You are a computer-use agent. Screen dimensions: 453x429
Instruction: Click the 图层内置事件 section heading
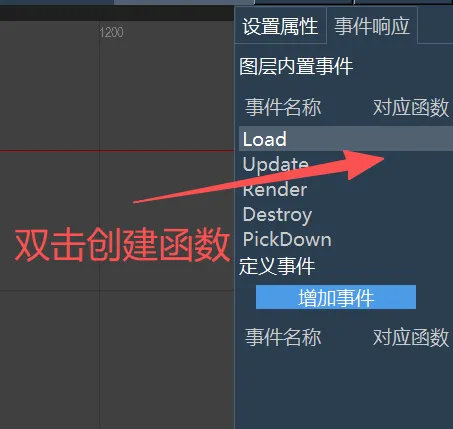[x=296, y=66]
